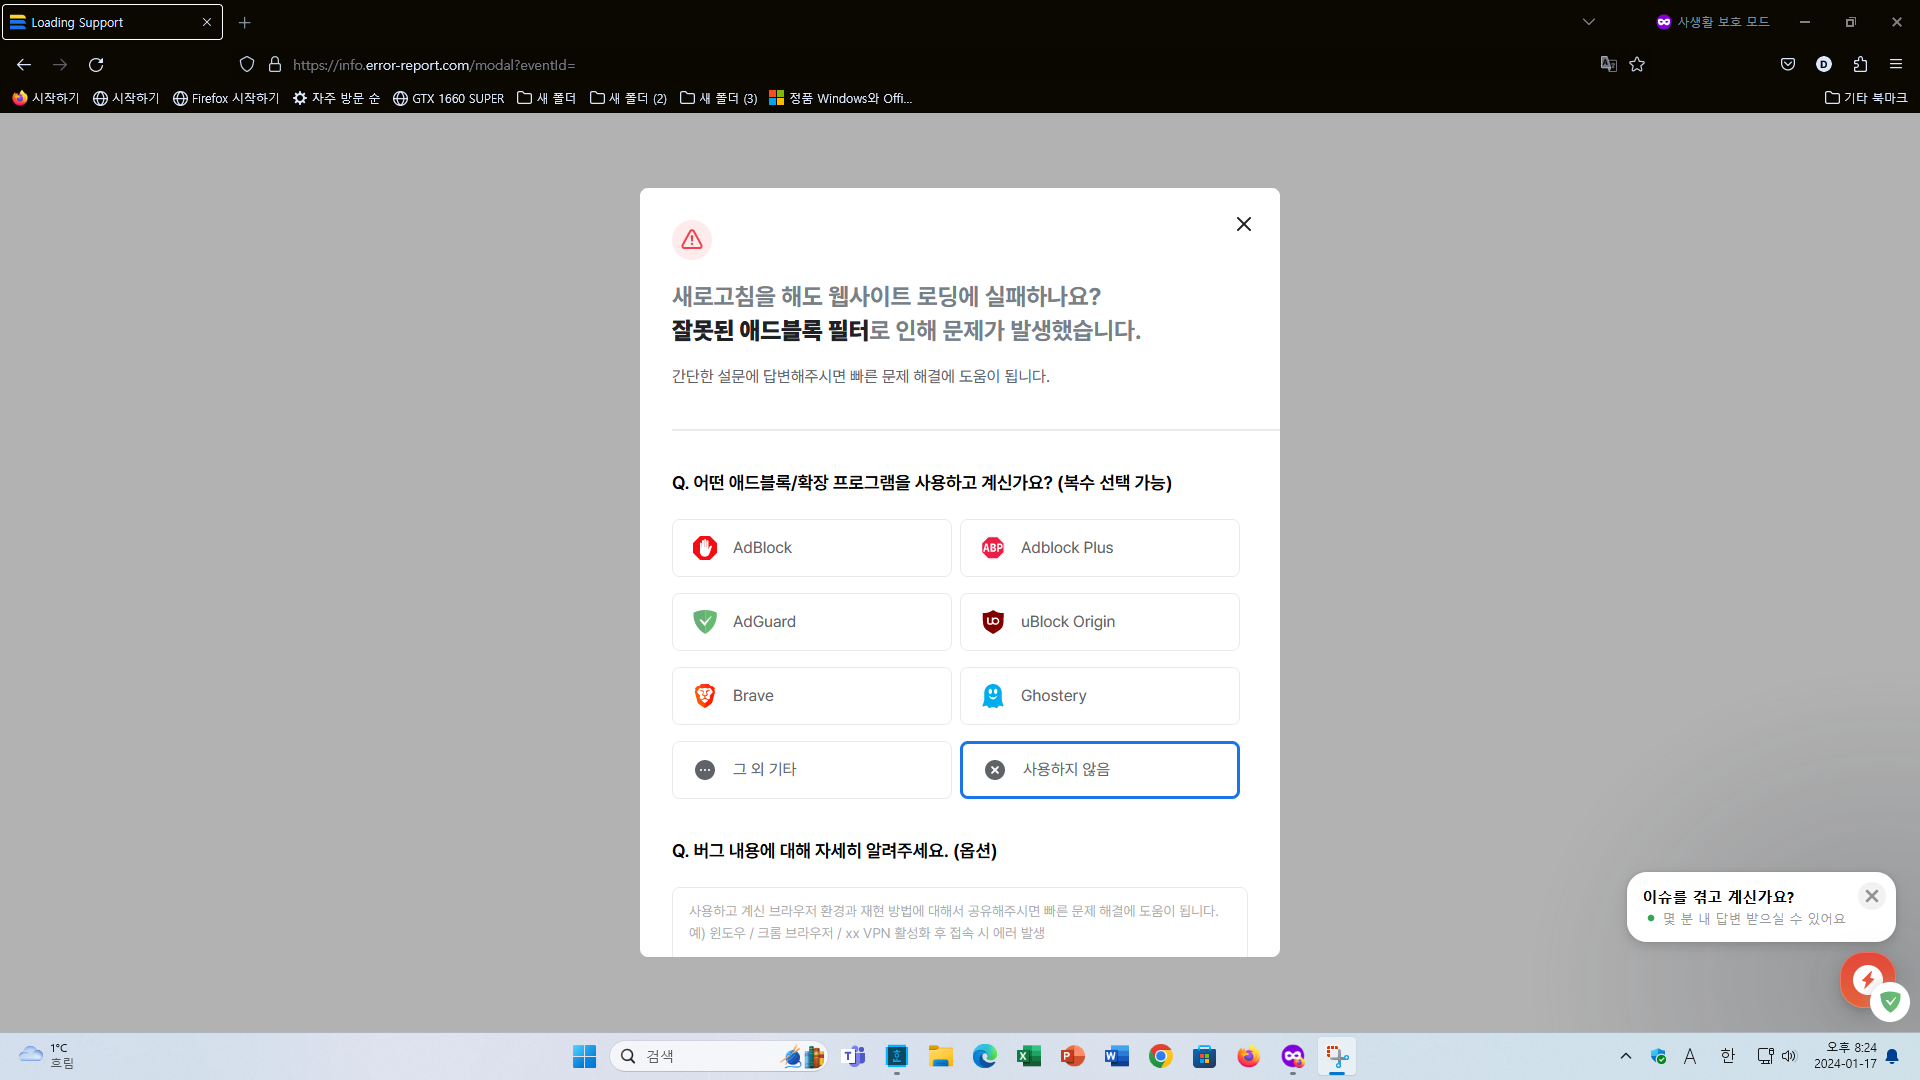The image size is (1920, 1080).
Task: Choose the 그 외 기타 option
Action: coord(811,770)
